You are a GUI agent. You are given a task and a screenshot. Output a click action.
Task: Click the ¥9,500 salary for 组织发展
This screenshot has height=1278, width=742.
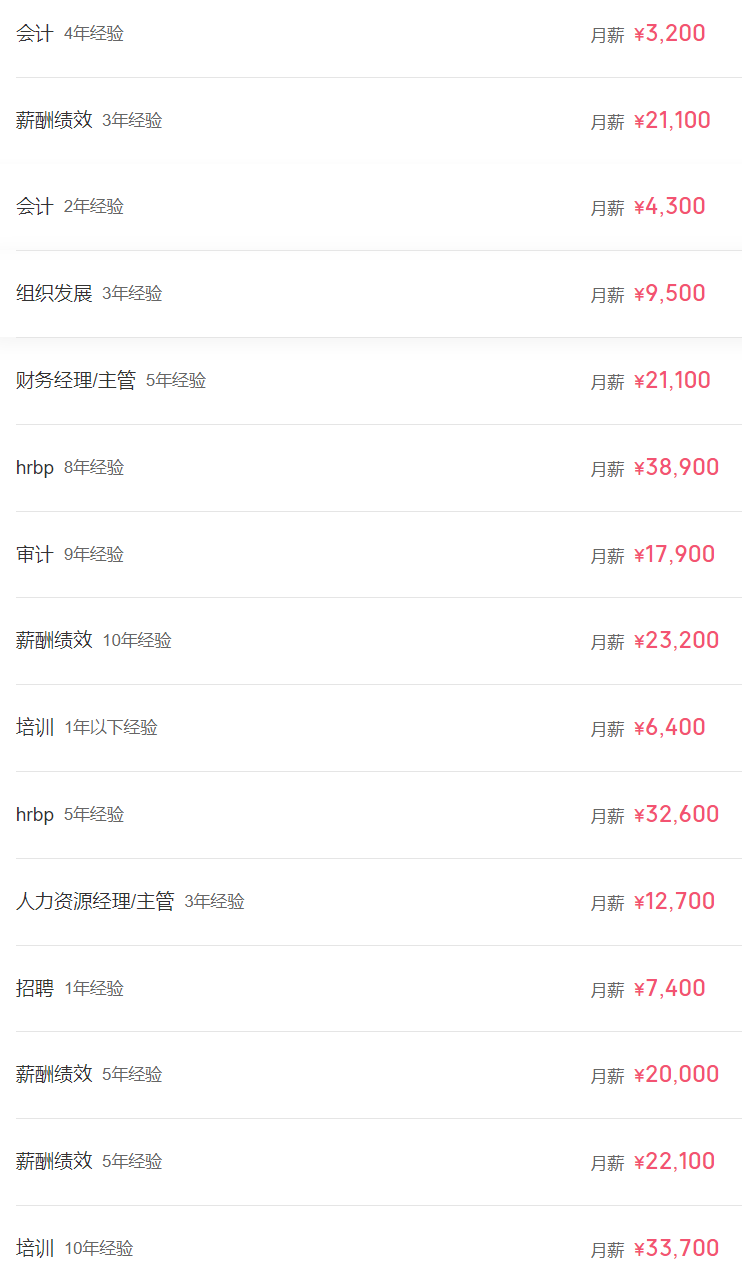coord(669,294)
